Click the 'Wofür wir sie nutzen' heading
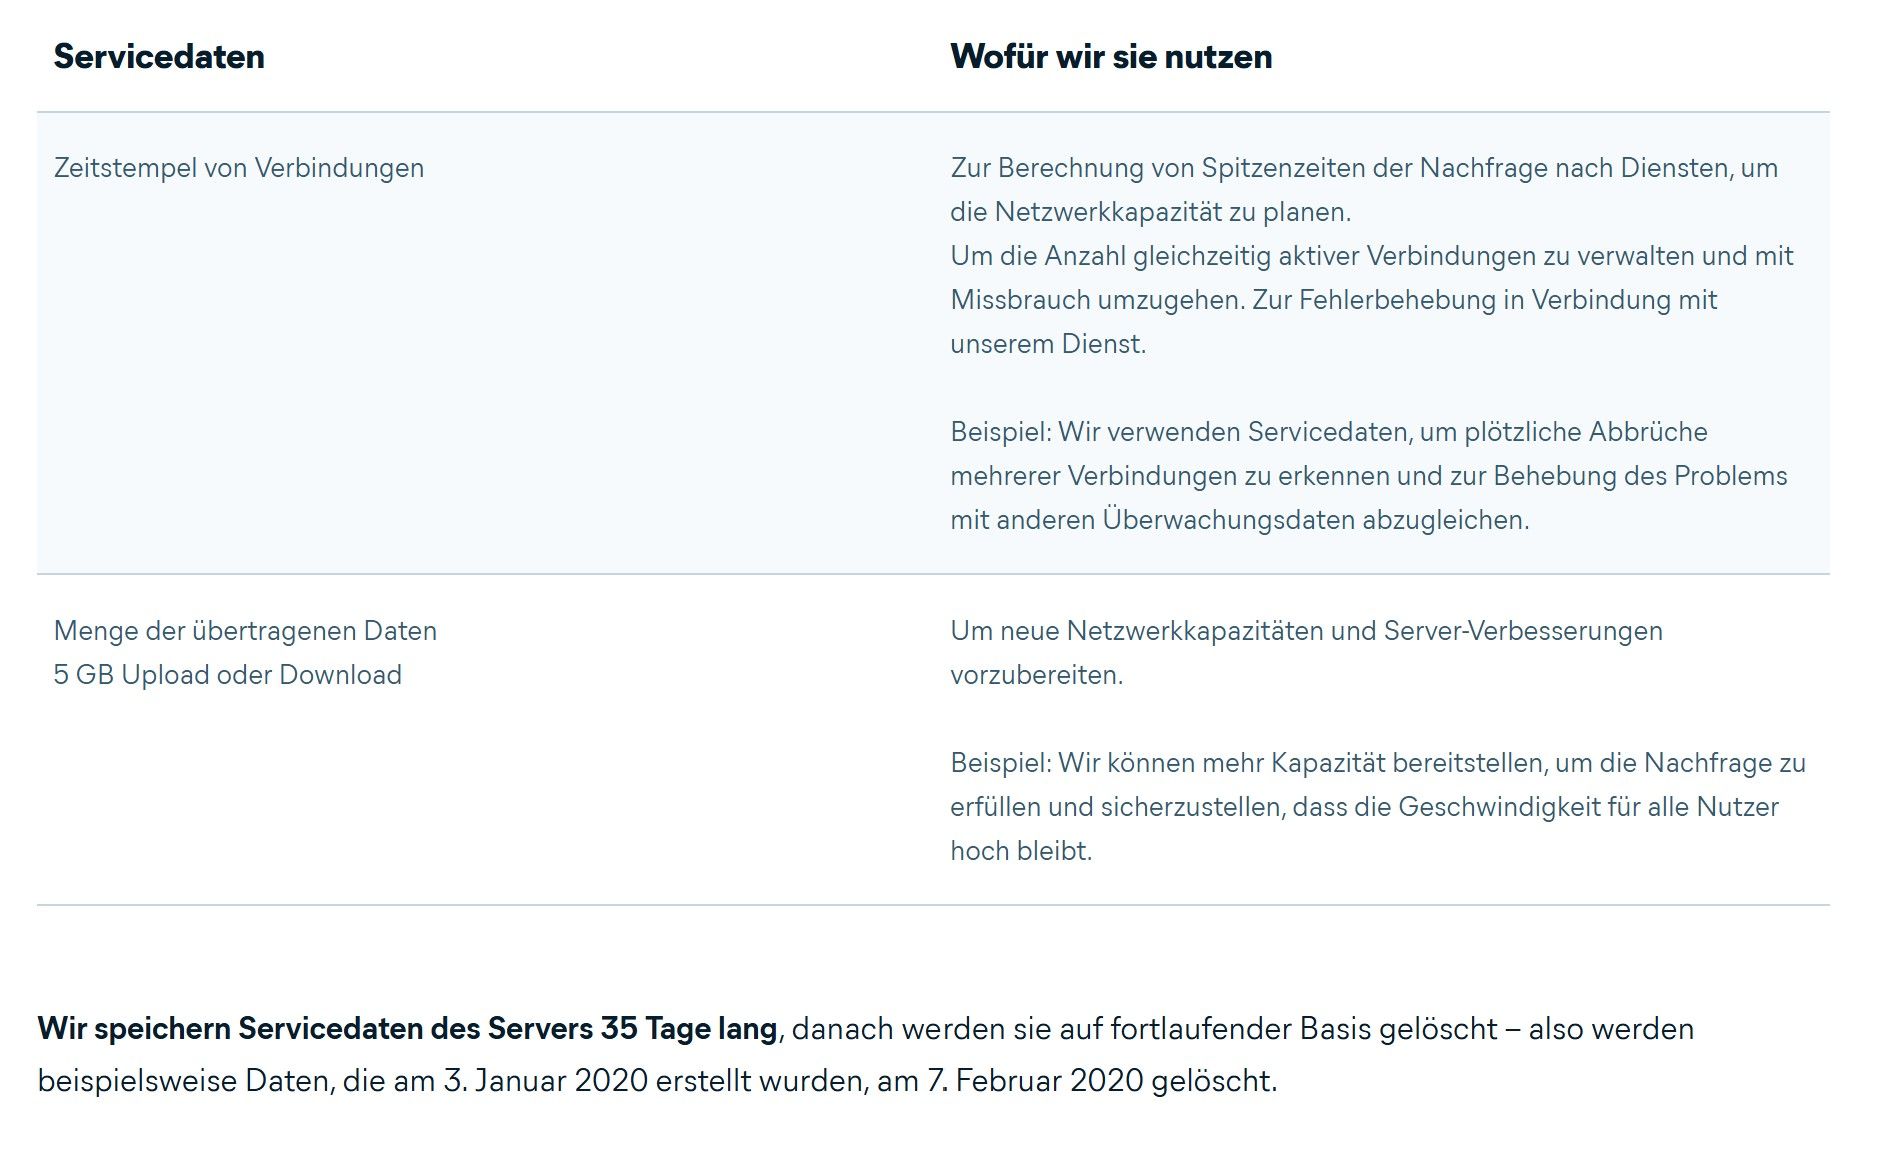 tap(1111, 57)
